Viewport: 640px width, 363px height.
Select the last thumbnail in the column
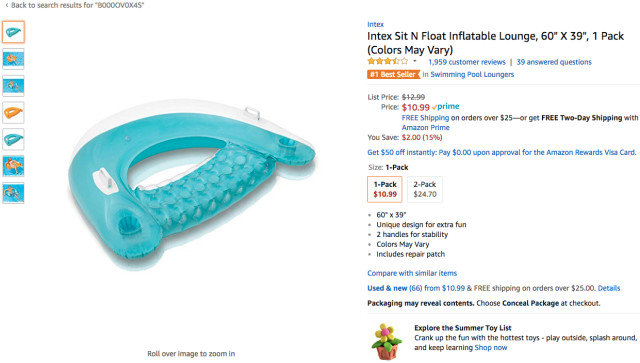point(13,193)
